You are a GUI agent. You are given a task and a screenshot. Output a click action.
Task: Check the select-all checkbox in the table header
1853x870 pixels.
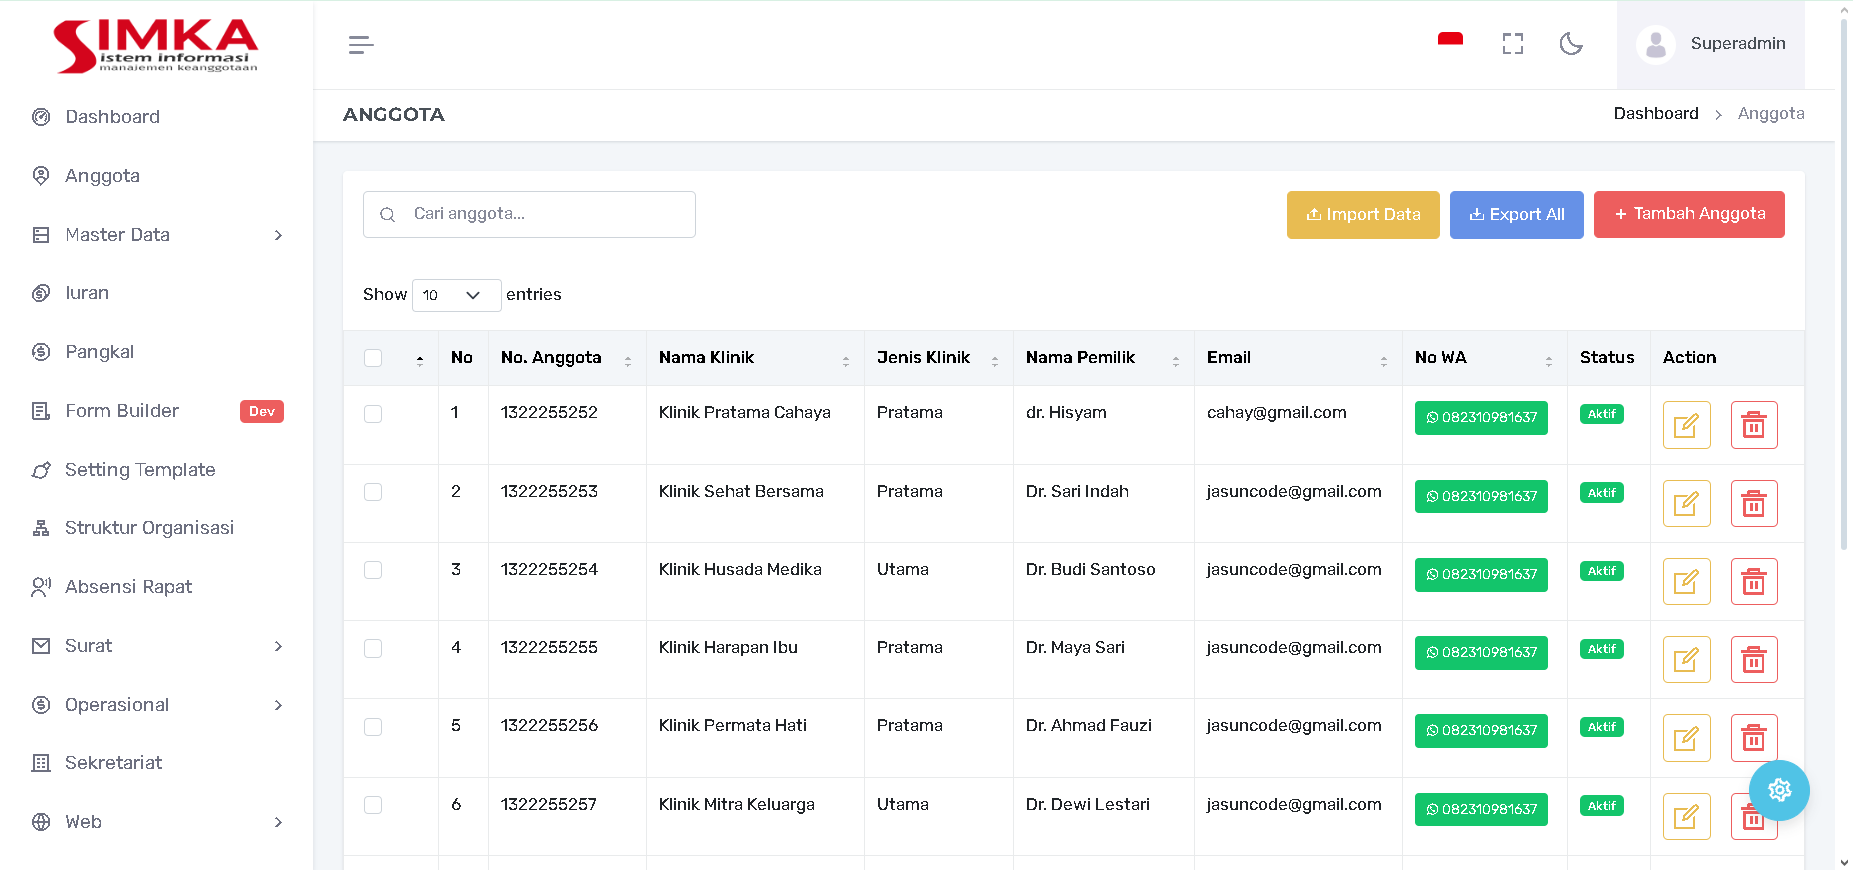click(373, 358)
